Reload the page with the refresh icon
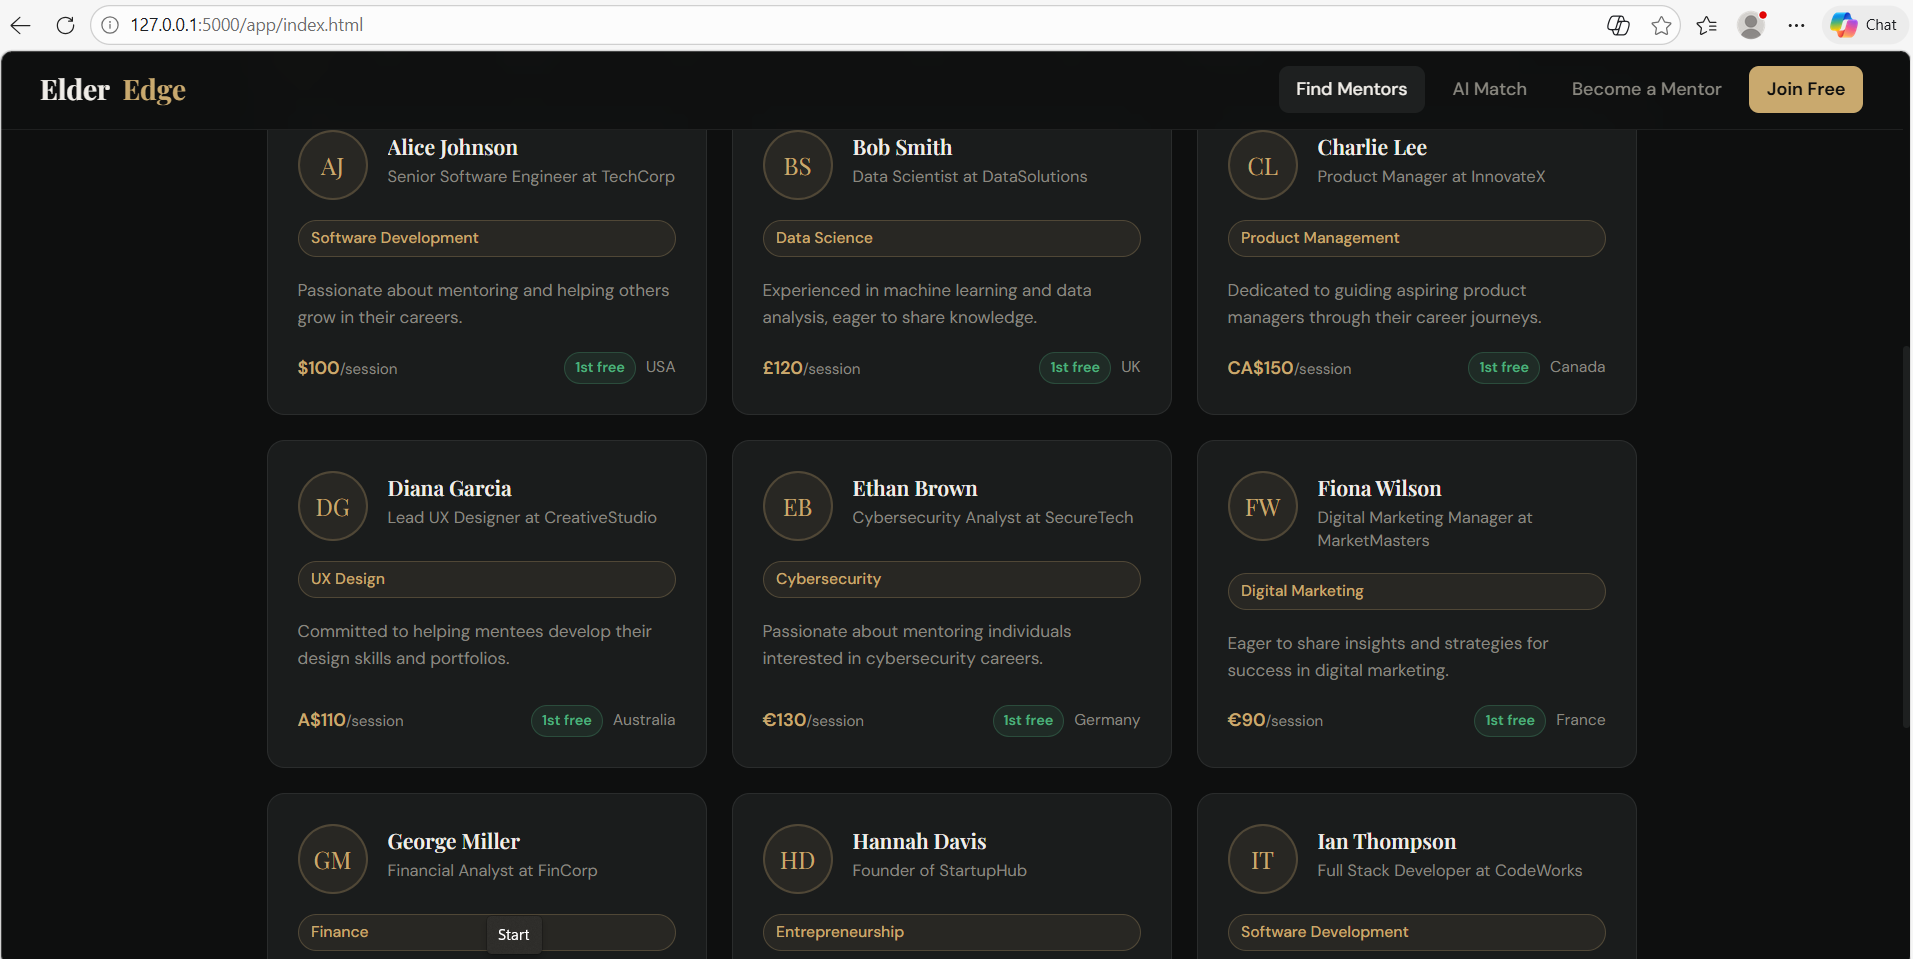 coord(65,25)
